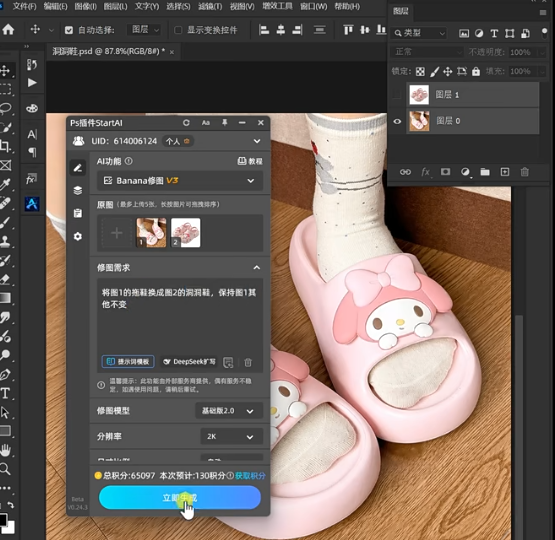Click the add image plus box
The width and height of the screenshot is (555, 540).
[117, 233]
